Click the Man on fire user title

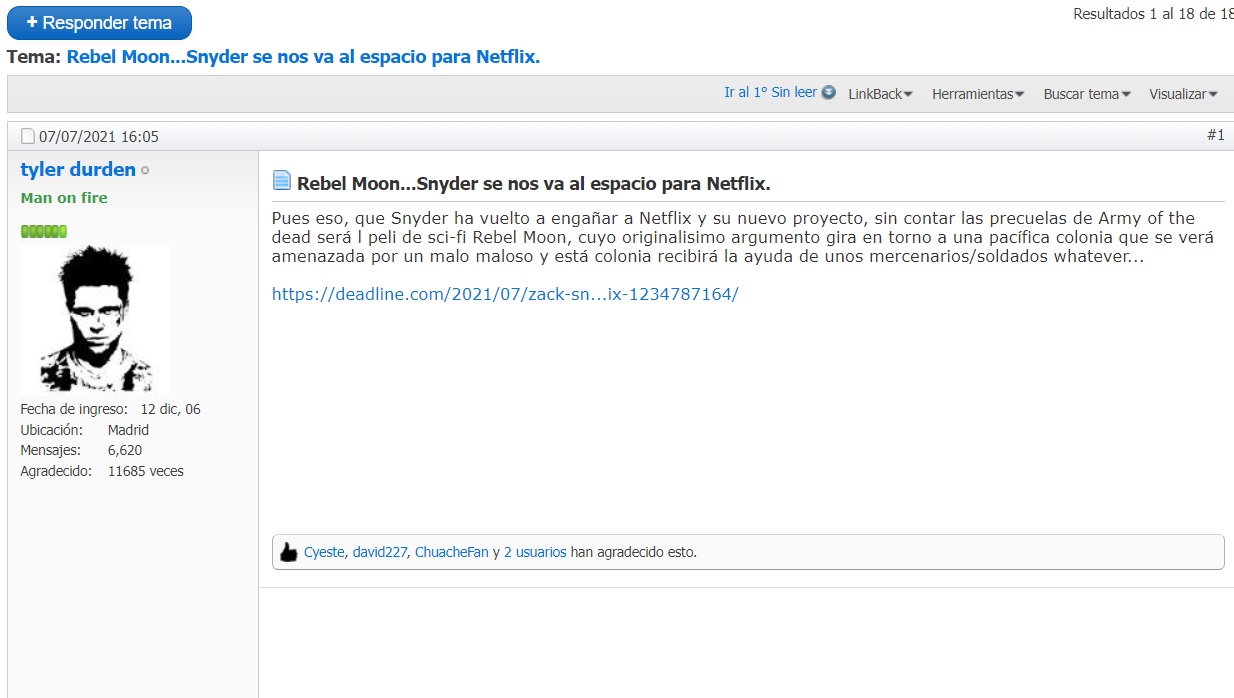(64, 198)
